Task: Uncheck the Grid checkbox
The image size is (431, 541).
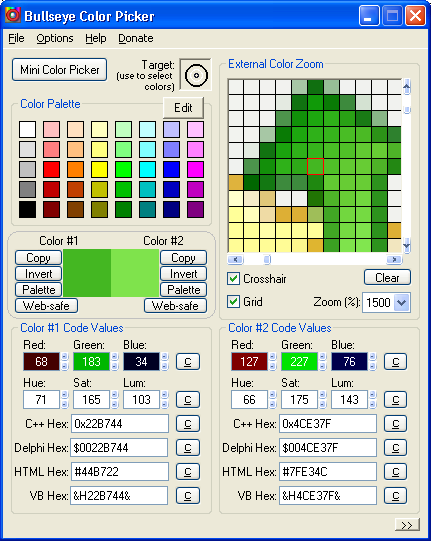Action: pyautogui.click(x=233, y=302)
